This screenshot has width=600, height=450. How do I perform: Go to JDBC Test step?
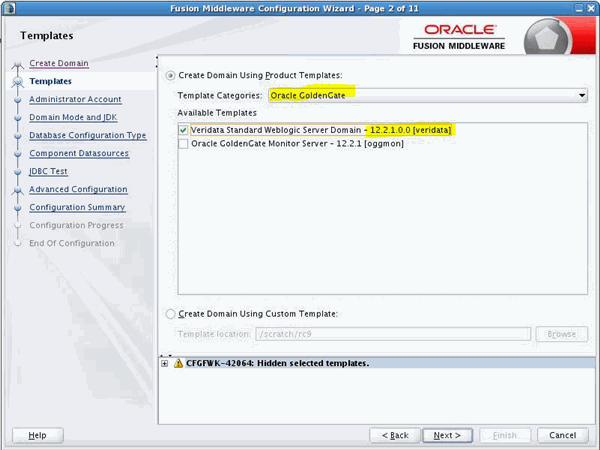click(x=48, y=171)
